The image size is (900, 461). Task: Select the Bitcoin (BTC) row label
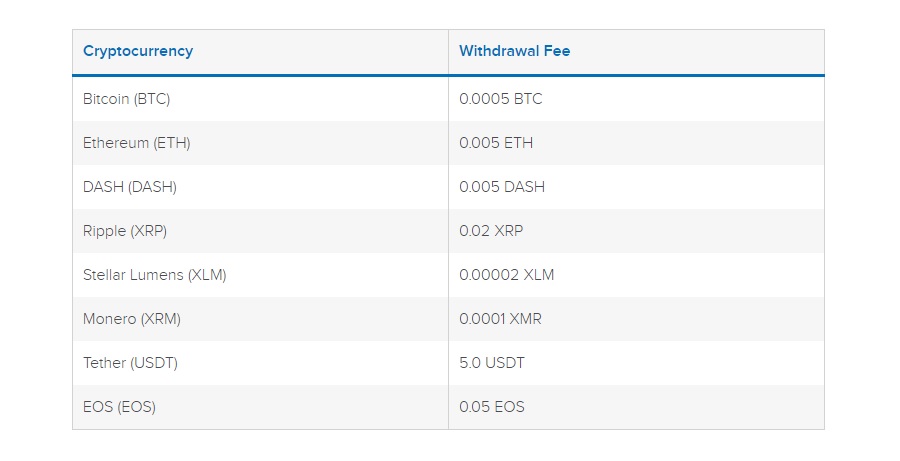[x=126, y=99]
